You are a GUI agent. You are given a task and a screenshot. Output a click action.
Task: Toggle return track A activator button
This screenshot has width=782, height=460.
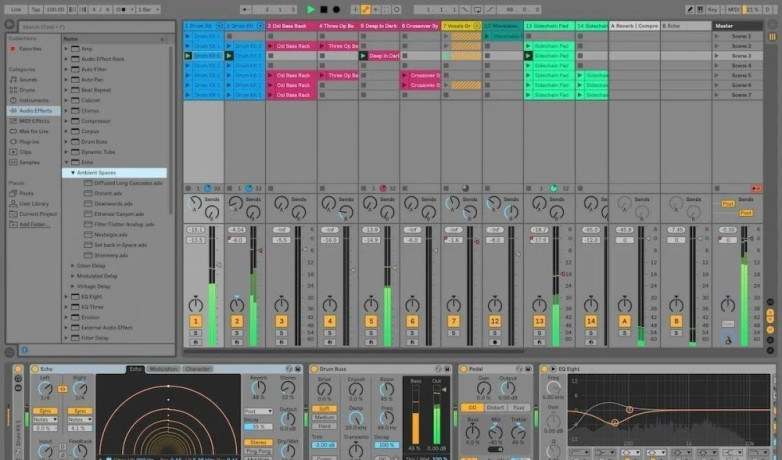tap(624, 321)
